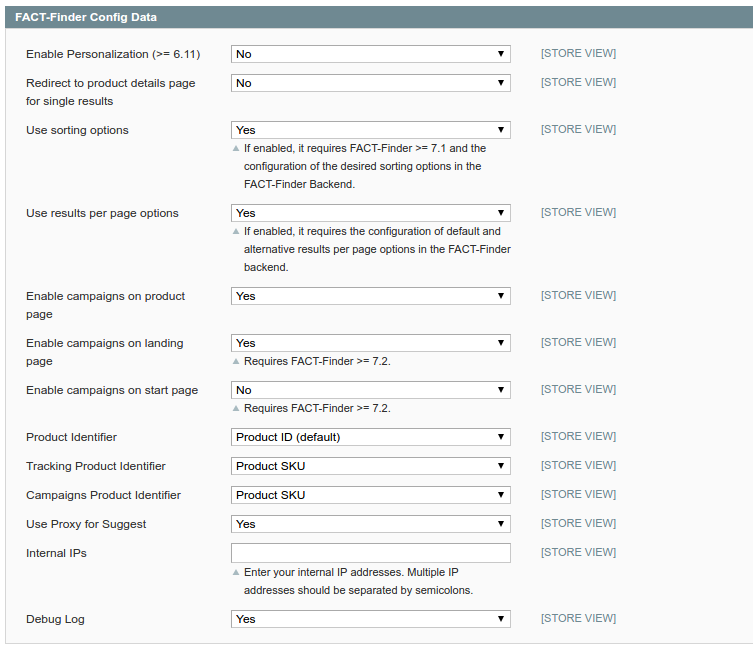Viewport: 753px width, 648px height.
Task: Click the Product Identifier label
Action: pos(72,437)
